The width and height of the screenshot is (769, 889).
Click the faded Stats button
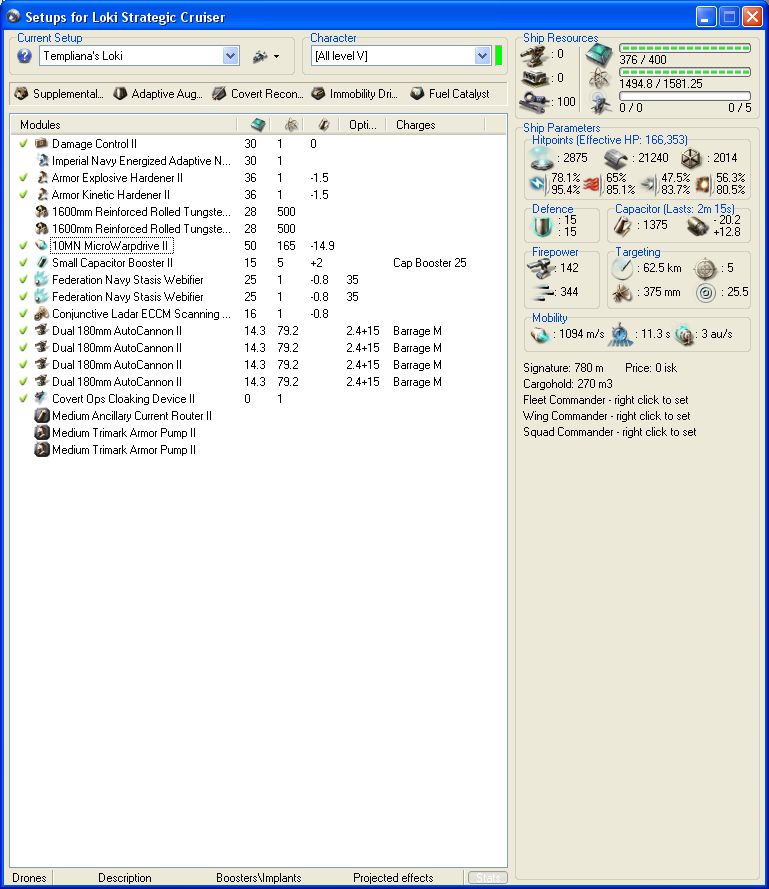[488, 878]
